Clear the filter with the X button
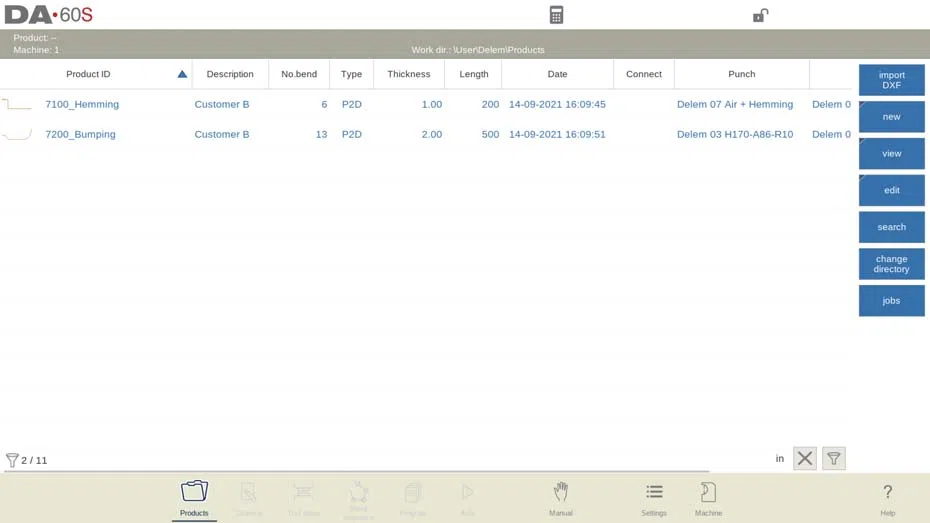Image resolution: width=930 pixels, height=523 pixels. (805, 458)
